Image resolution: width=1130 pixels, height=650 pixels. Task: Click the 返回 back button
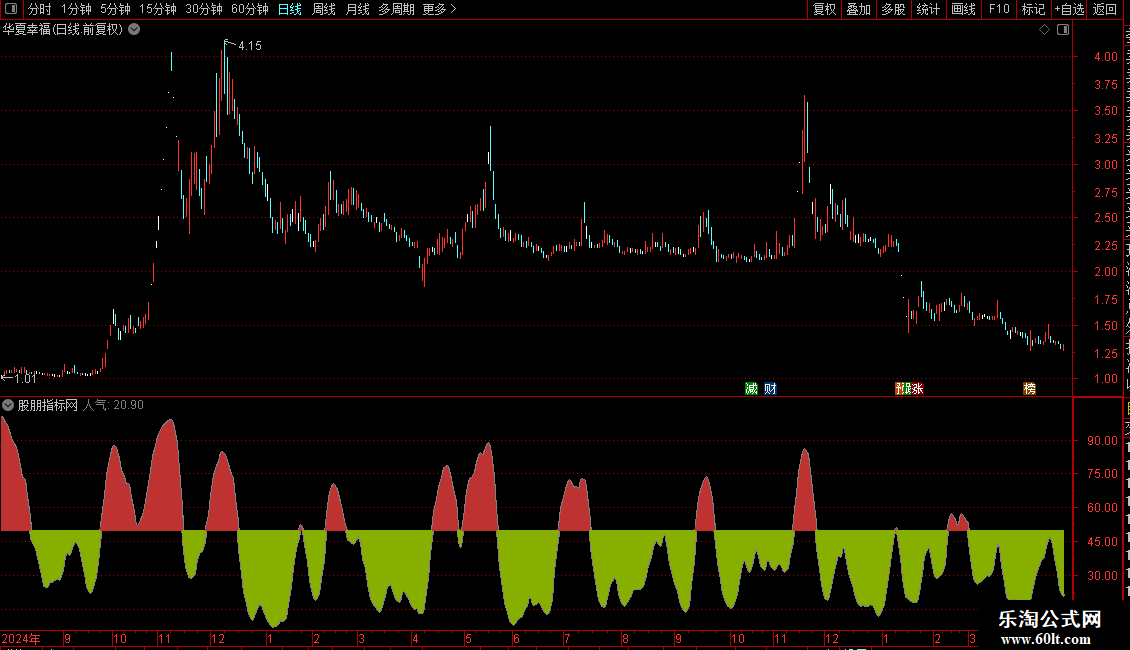click(x=1105, y=9)
